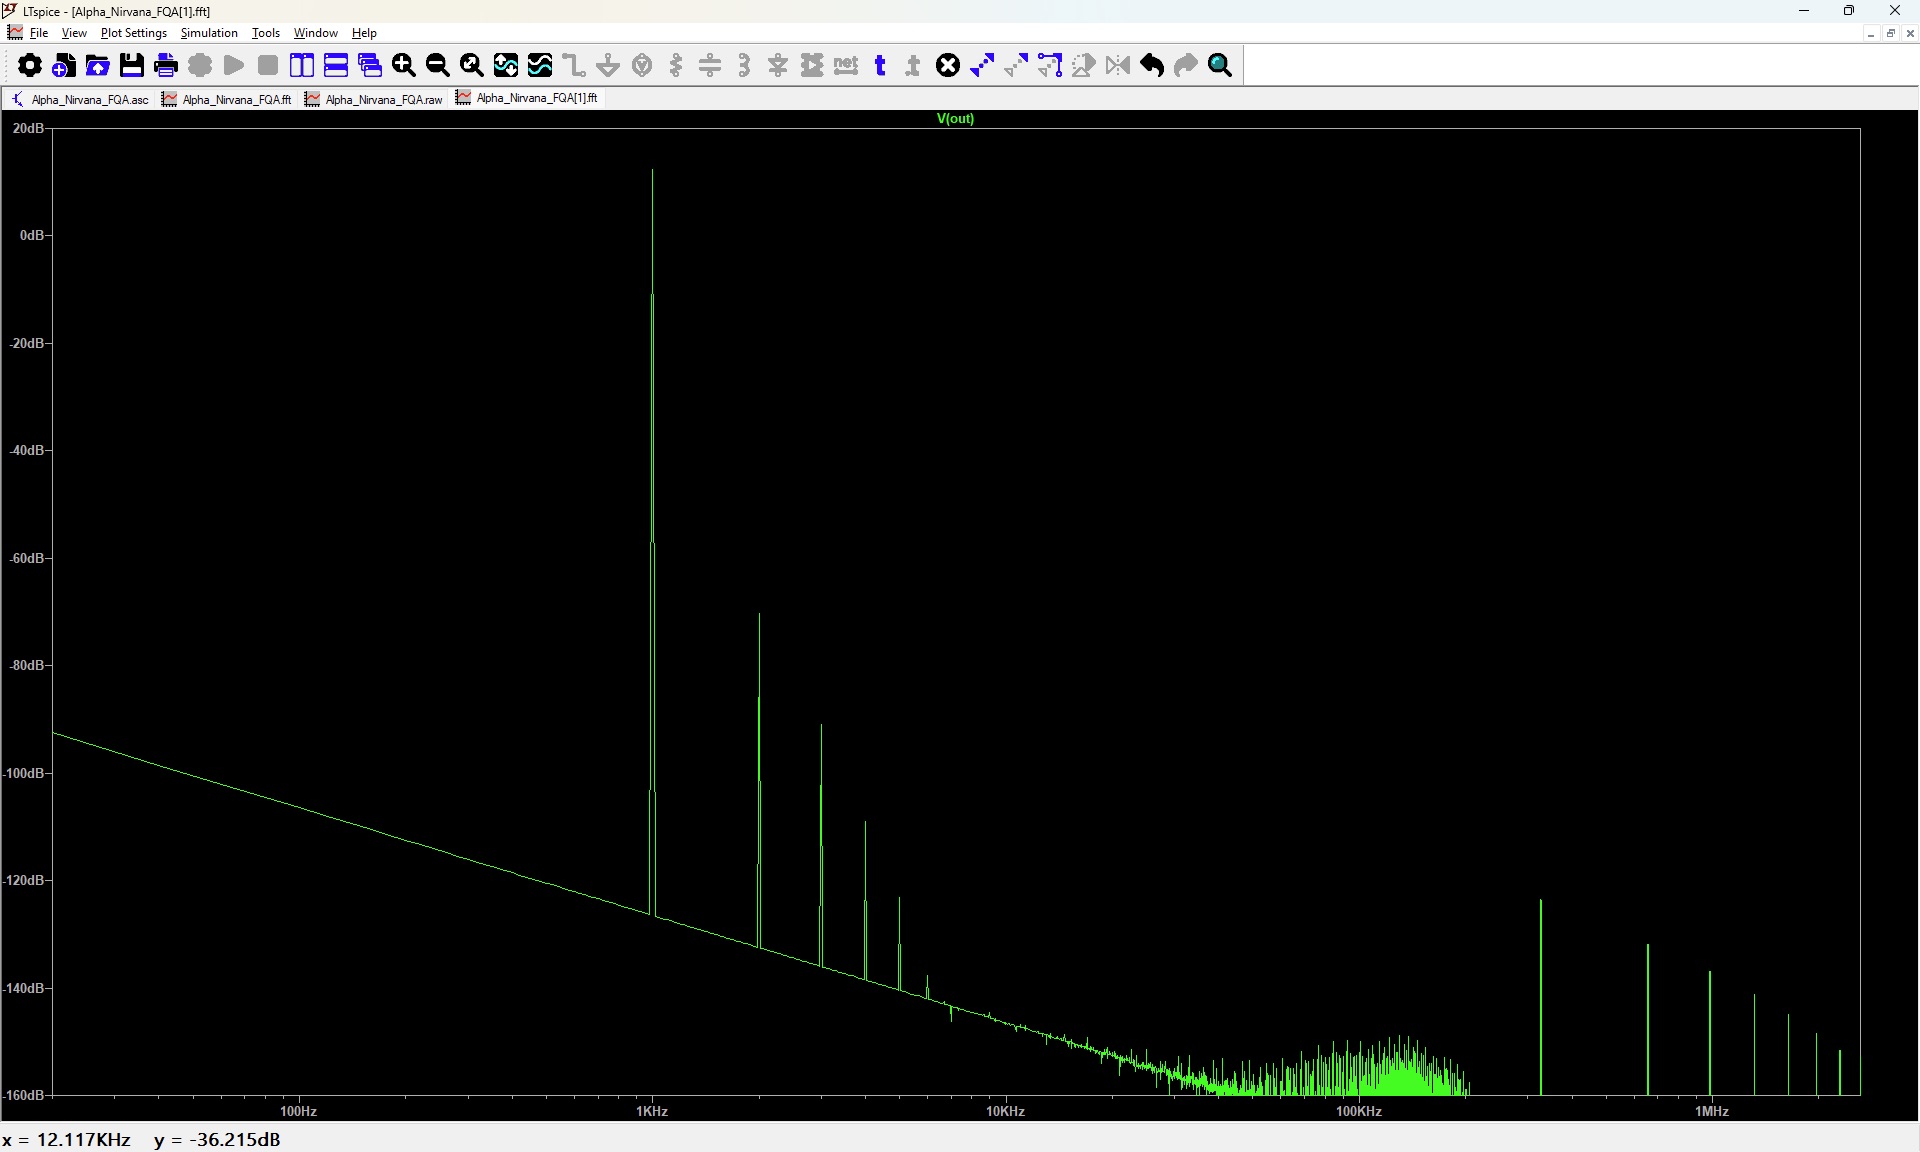The width and height of the screenshot is (1920, 1152).
Task: Click the y = -36.215dB status readout
Action: pos(217,1139)
